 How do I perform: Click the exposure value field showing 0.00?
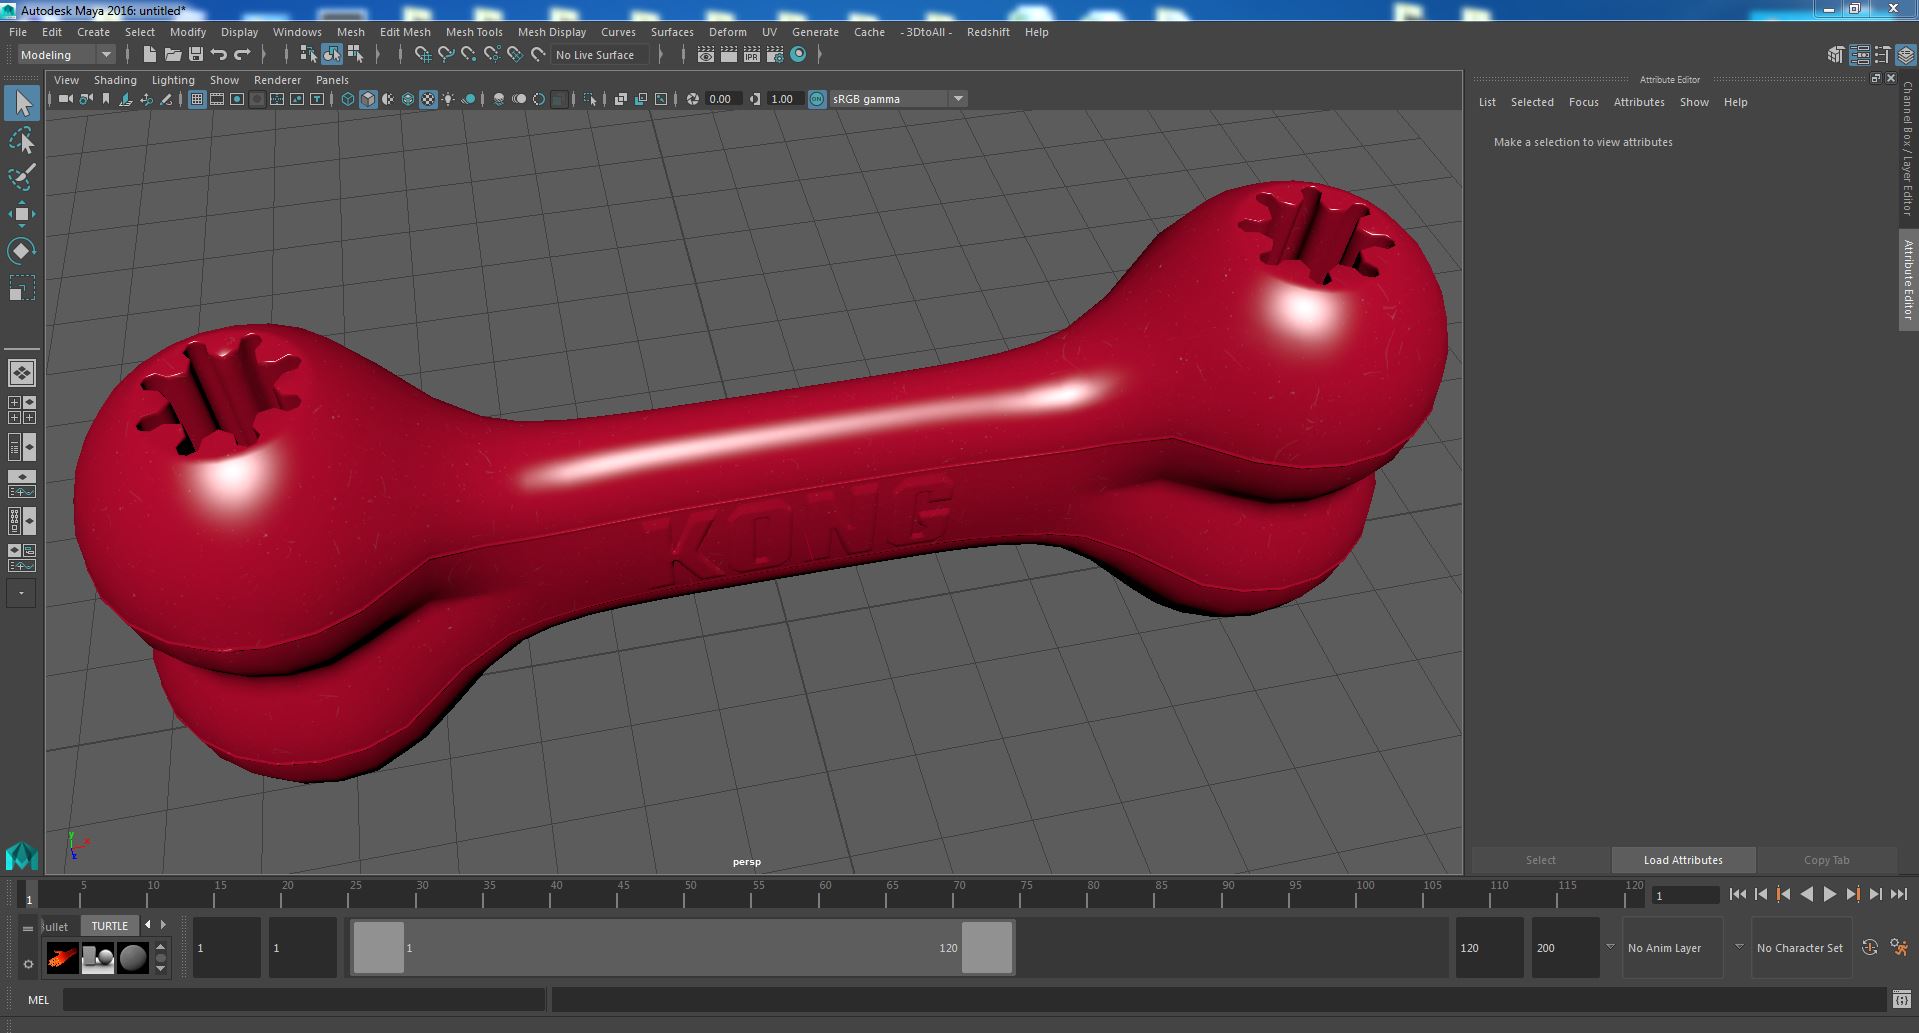click(721, 99)
